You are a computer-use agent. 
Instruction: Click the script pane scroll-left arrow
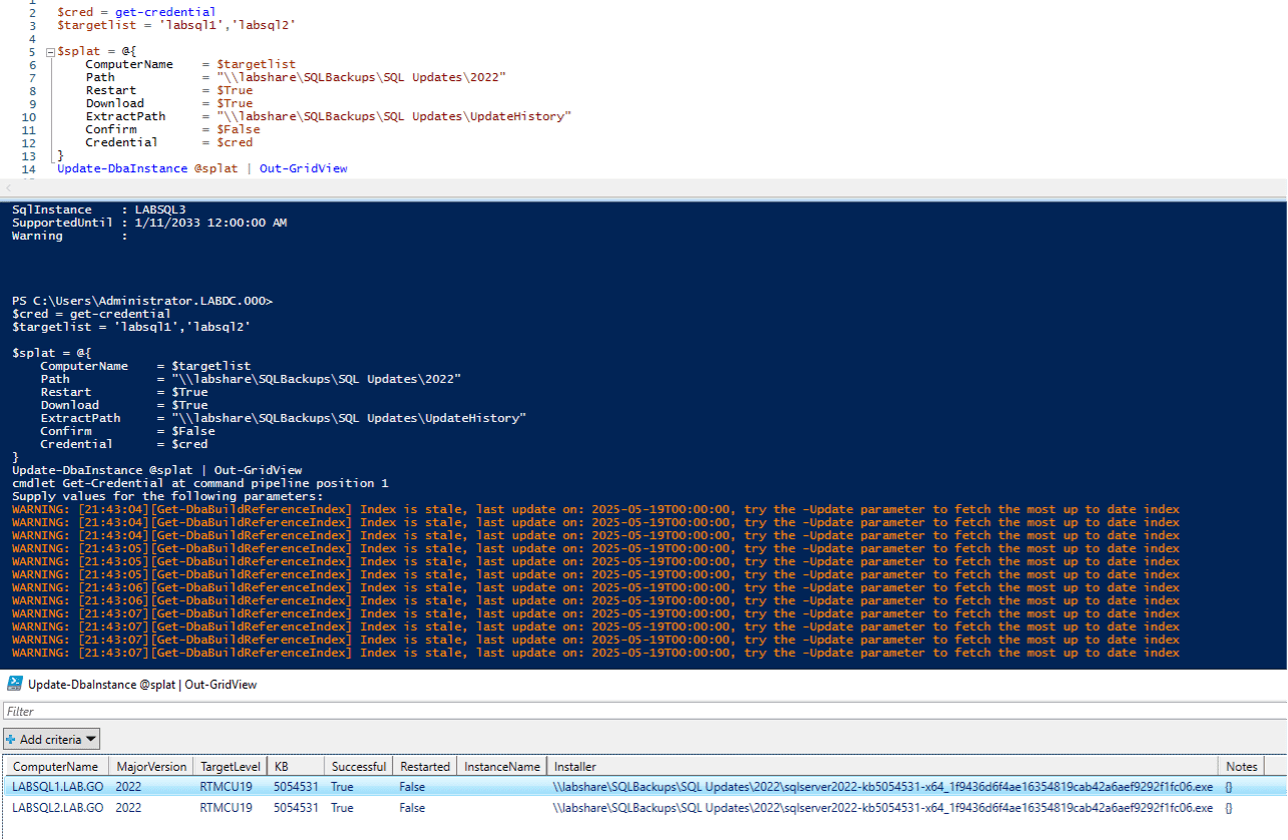tap(8, 188)
